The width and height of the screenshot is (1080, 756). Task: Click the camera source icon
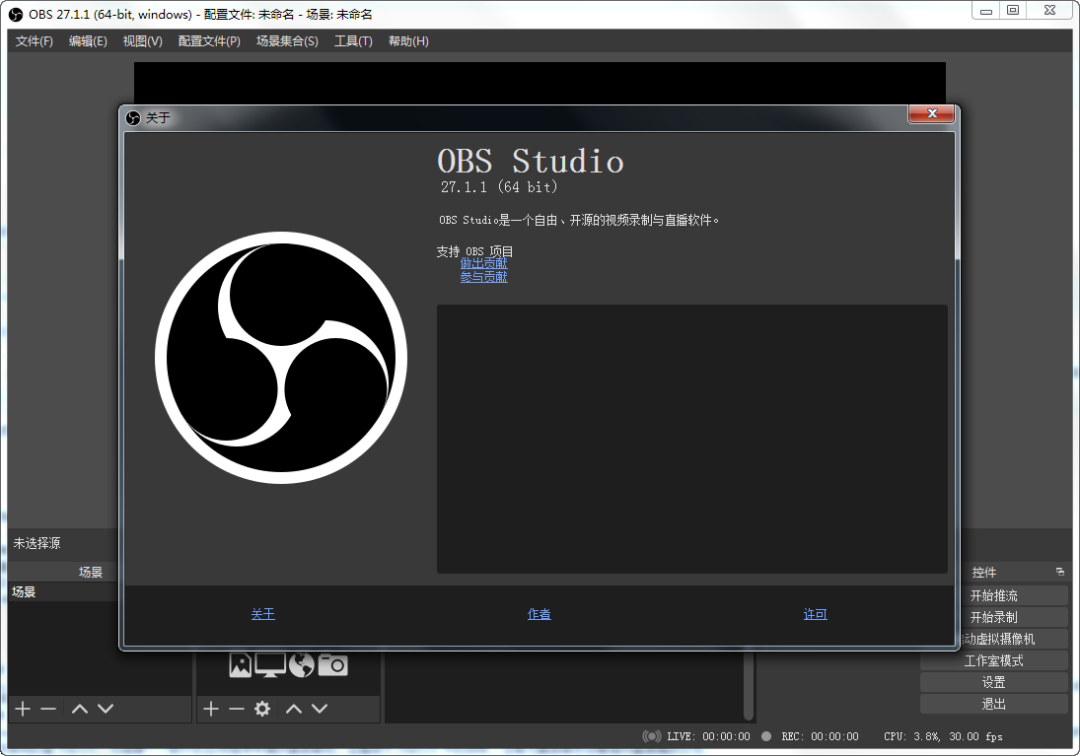[x=333, y=664]
